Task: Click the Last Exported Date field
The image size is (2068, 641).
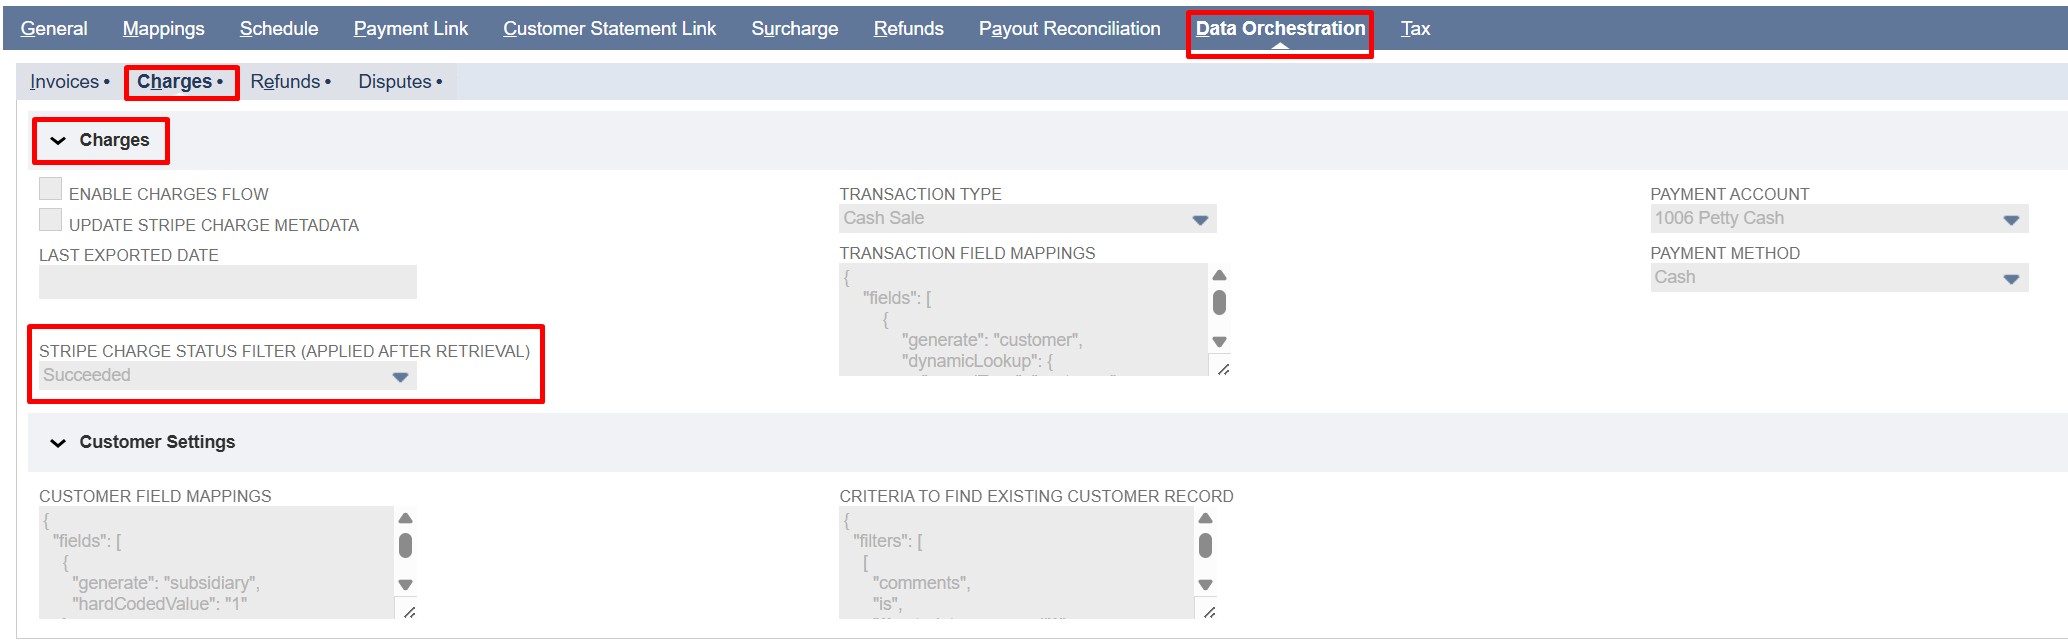Action: click(227, 282)
